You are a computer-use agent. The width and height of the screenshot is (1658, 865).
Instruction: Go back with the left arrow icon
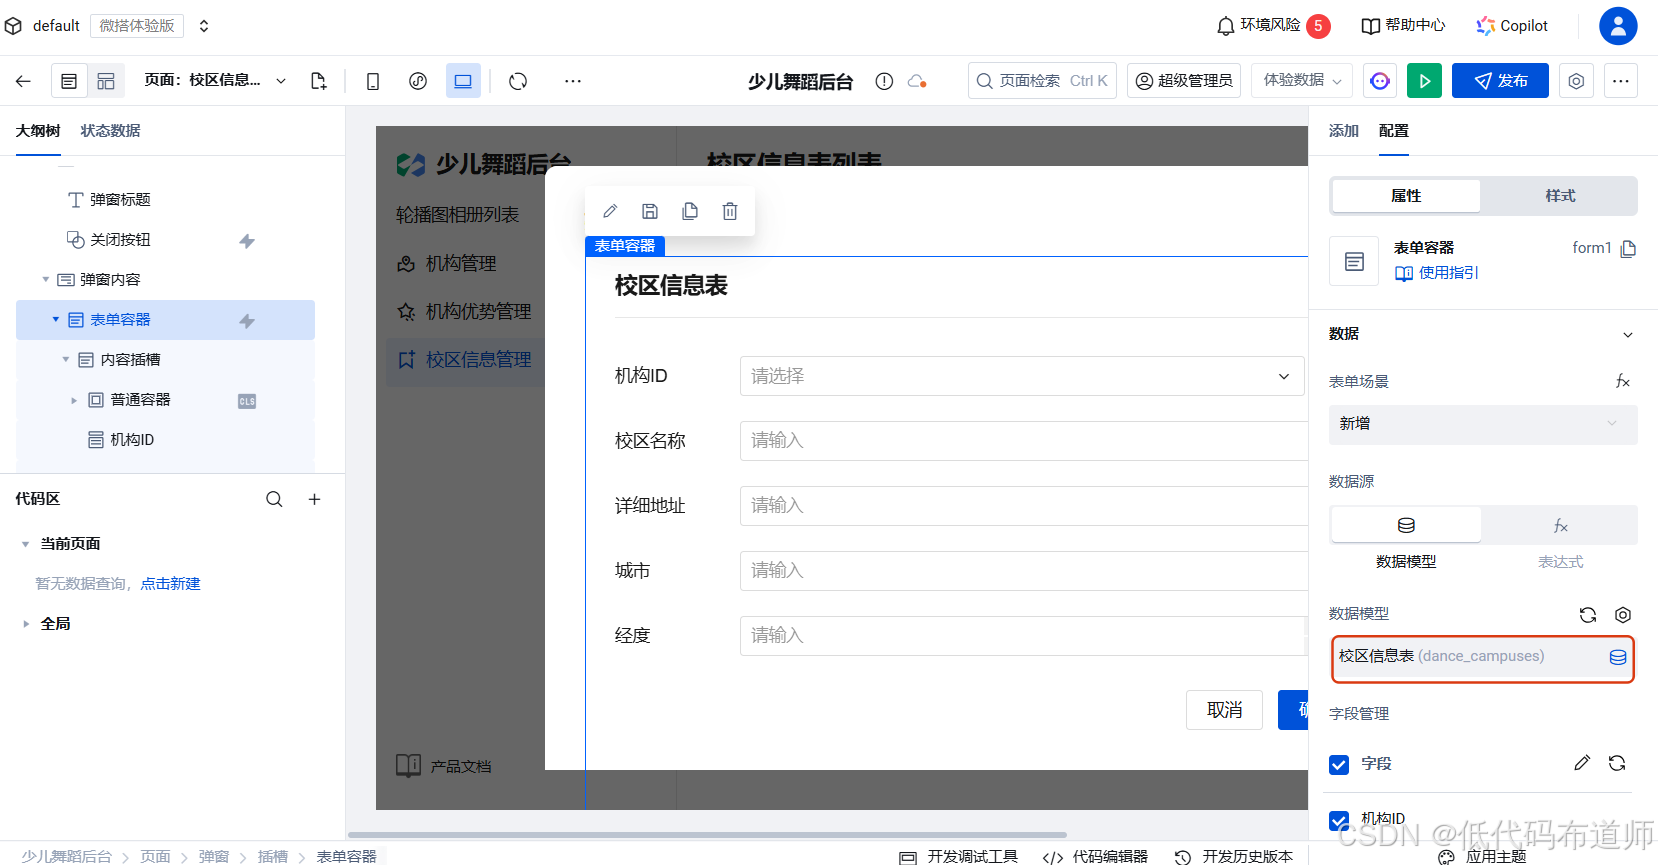pos(23,81)
